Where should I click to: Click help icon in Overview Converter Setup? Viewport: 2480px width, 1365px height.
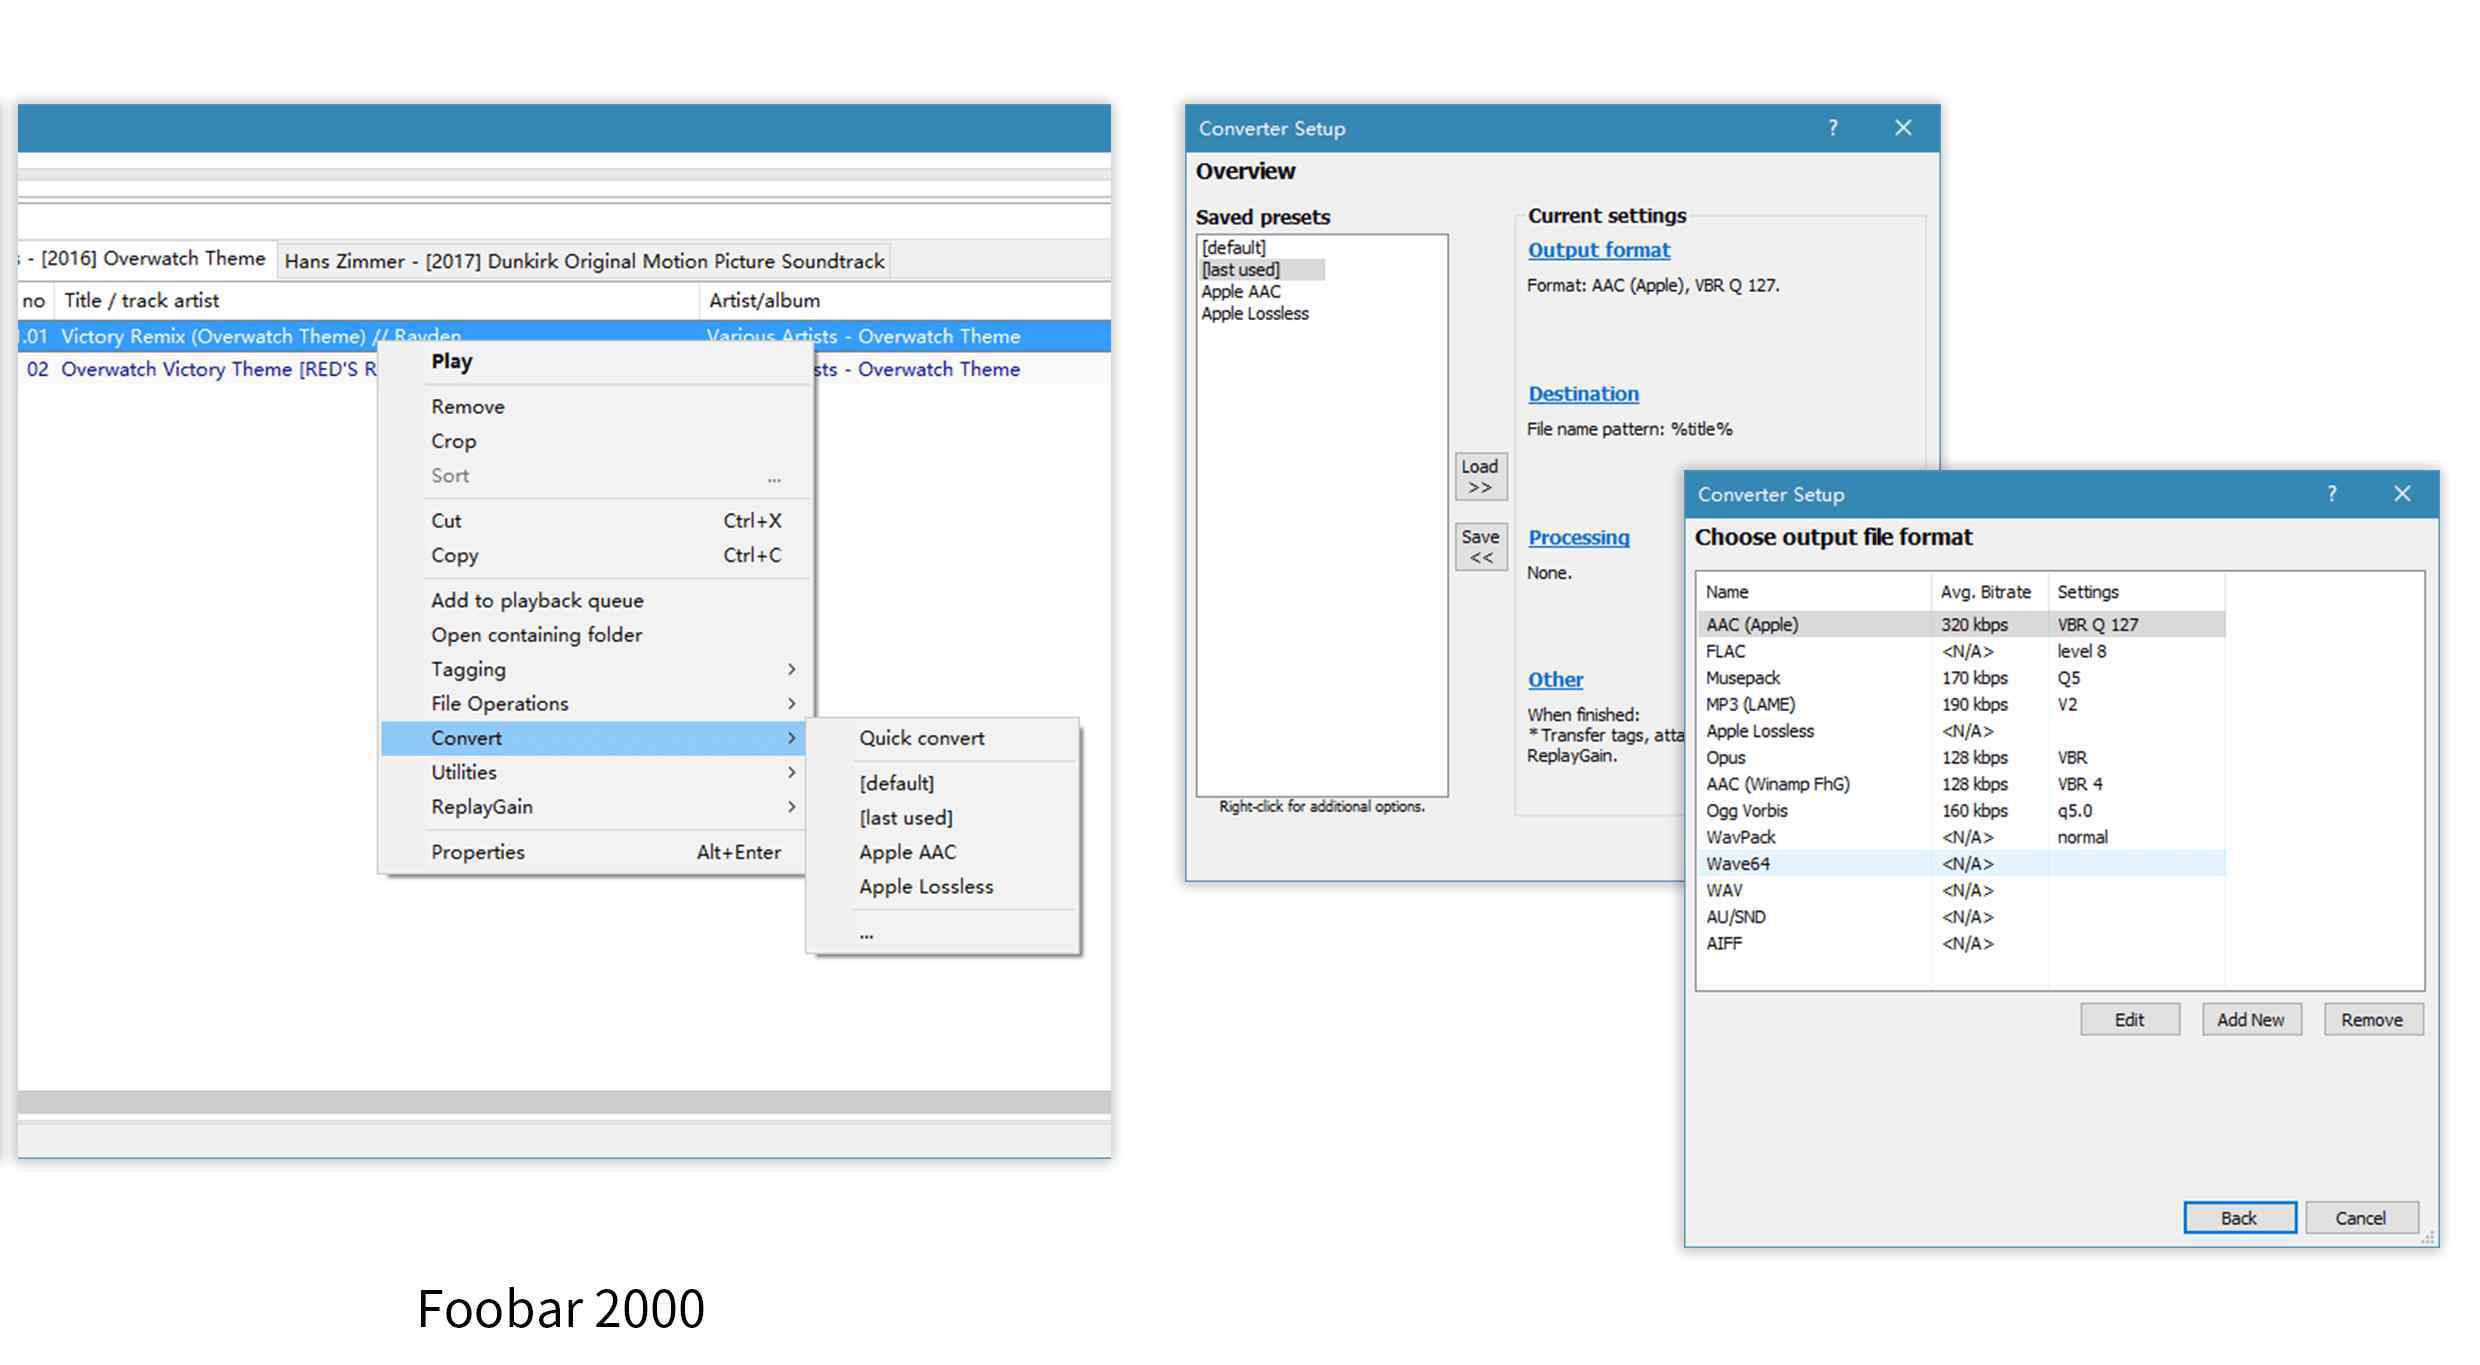(x=1833, y=128)
